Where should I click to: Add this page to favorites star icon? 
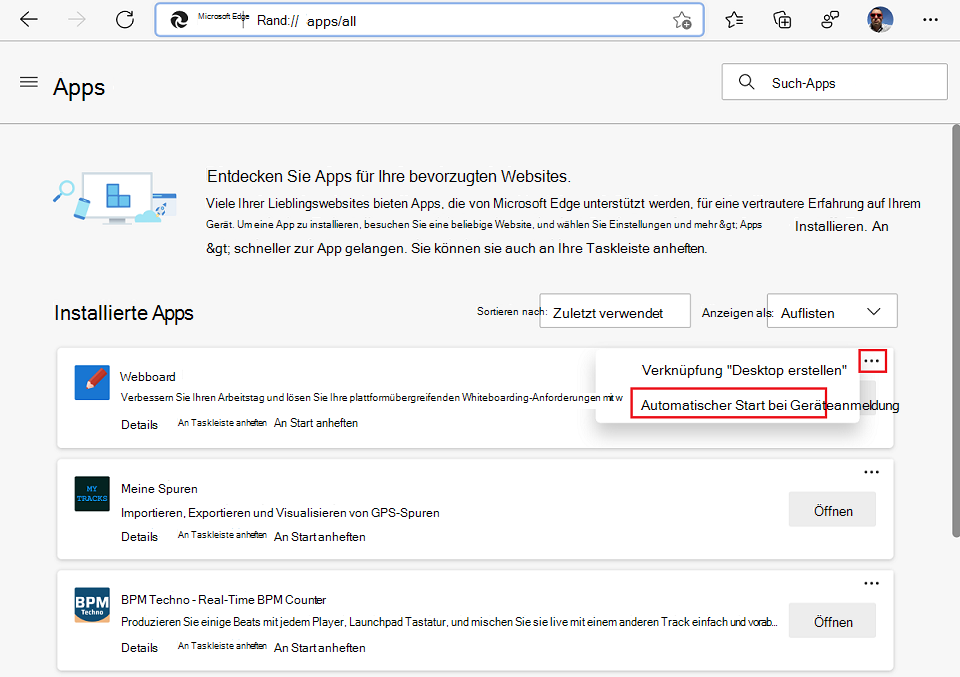pos(681,20)
